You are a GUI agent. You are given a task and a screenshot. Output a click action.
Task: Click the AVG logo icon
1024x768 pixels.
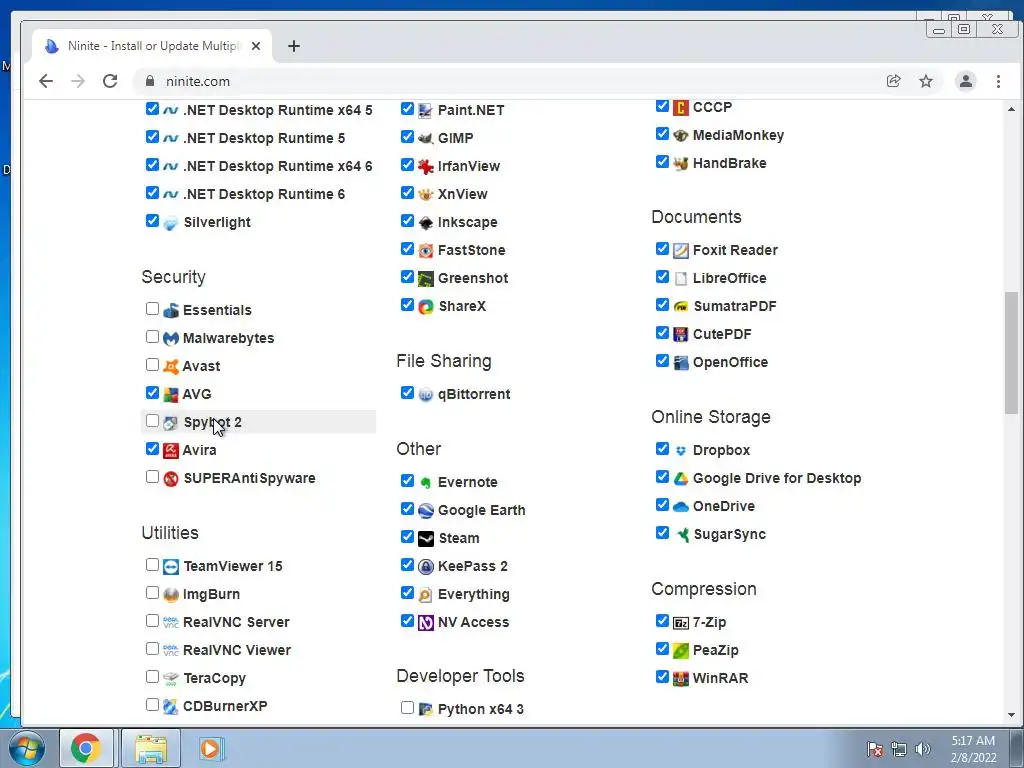click(x=170, y=394)
